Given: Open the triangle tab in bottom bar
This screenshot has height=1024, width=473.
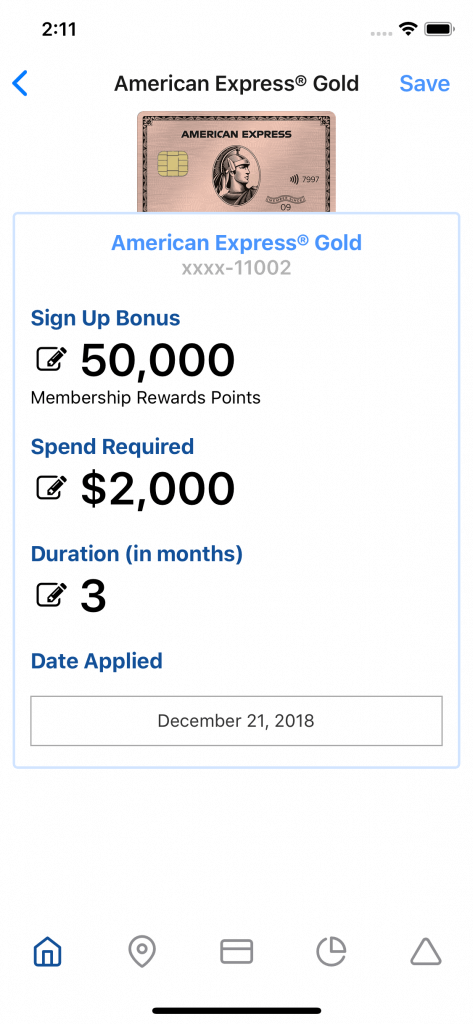Looking at the screenshot, I should (x=426, y=951).
